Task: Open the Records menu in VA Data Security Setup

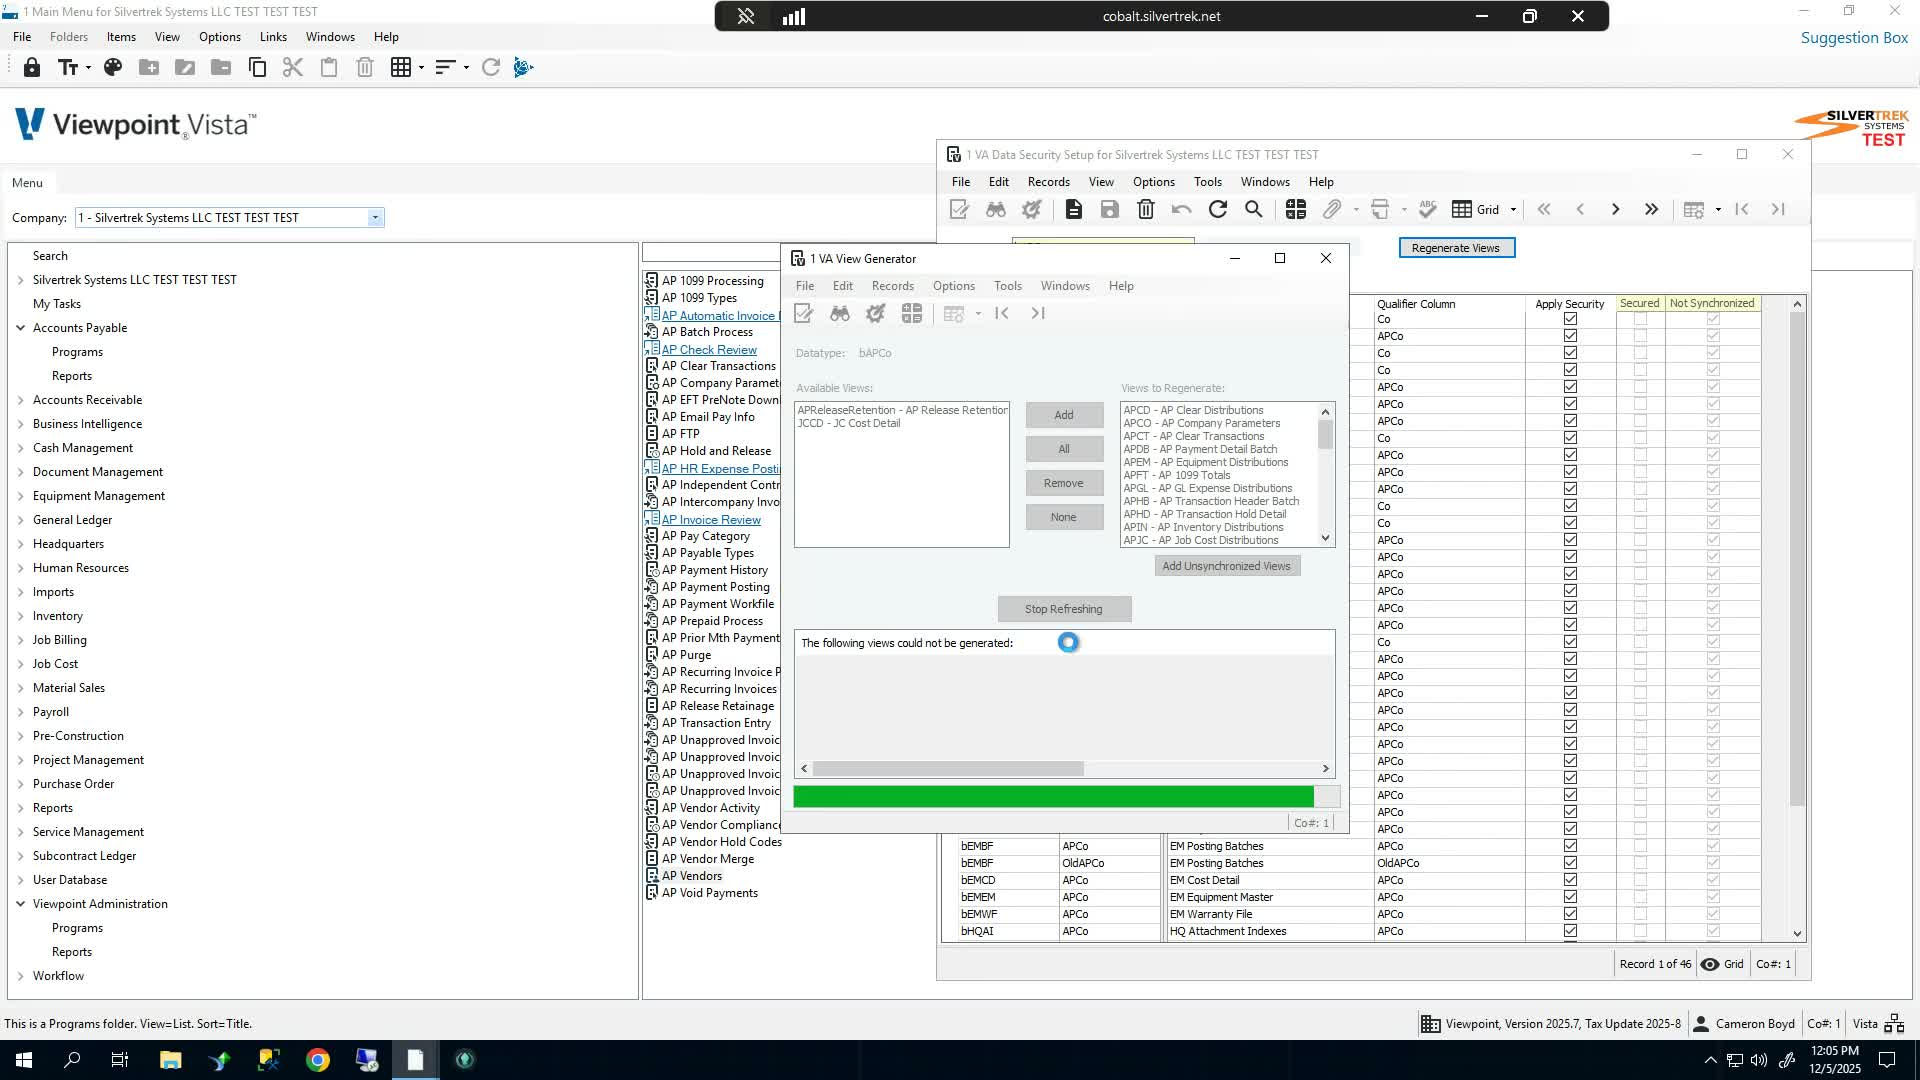Action: pos(1049,182)
